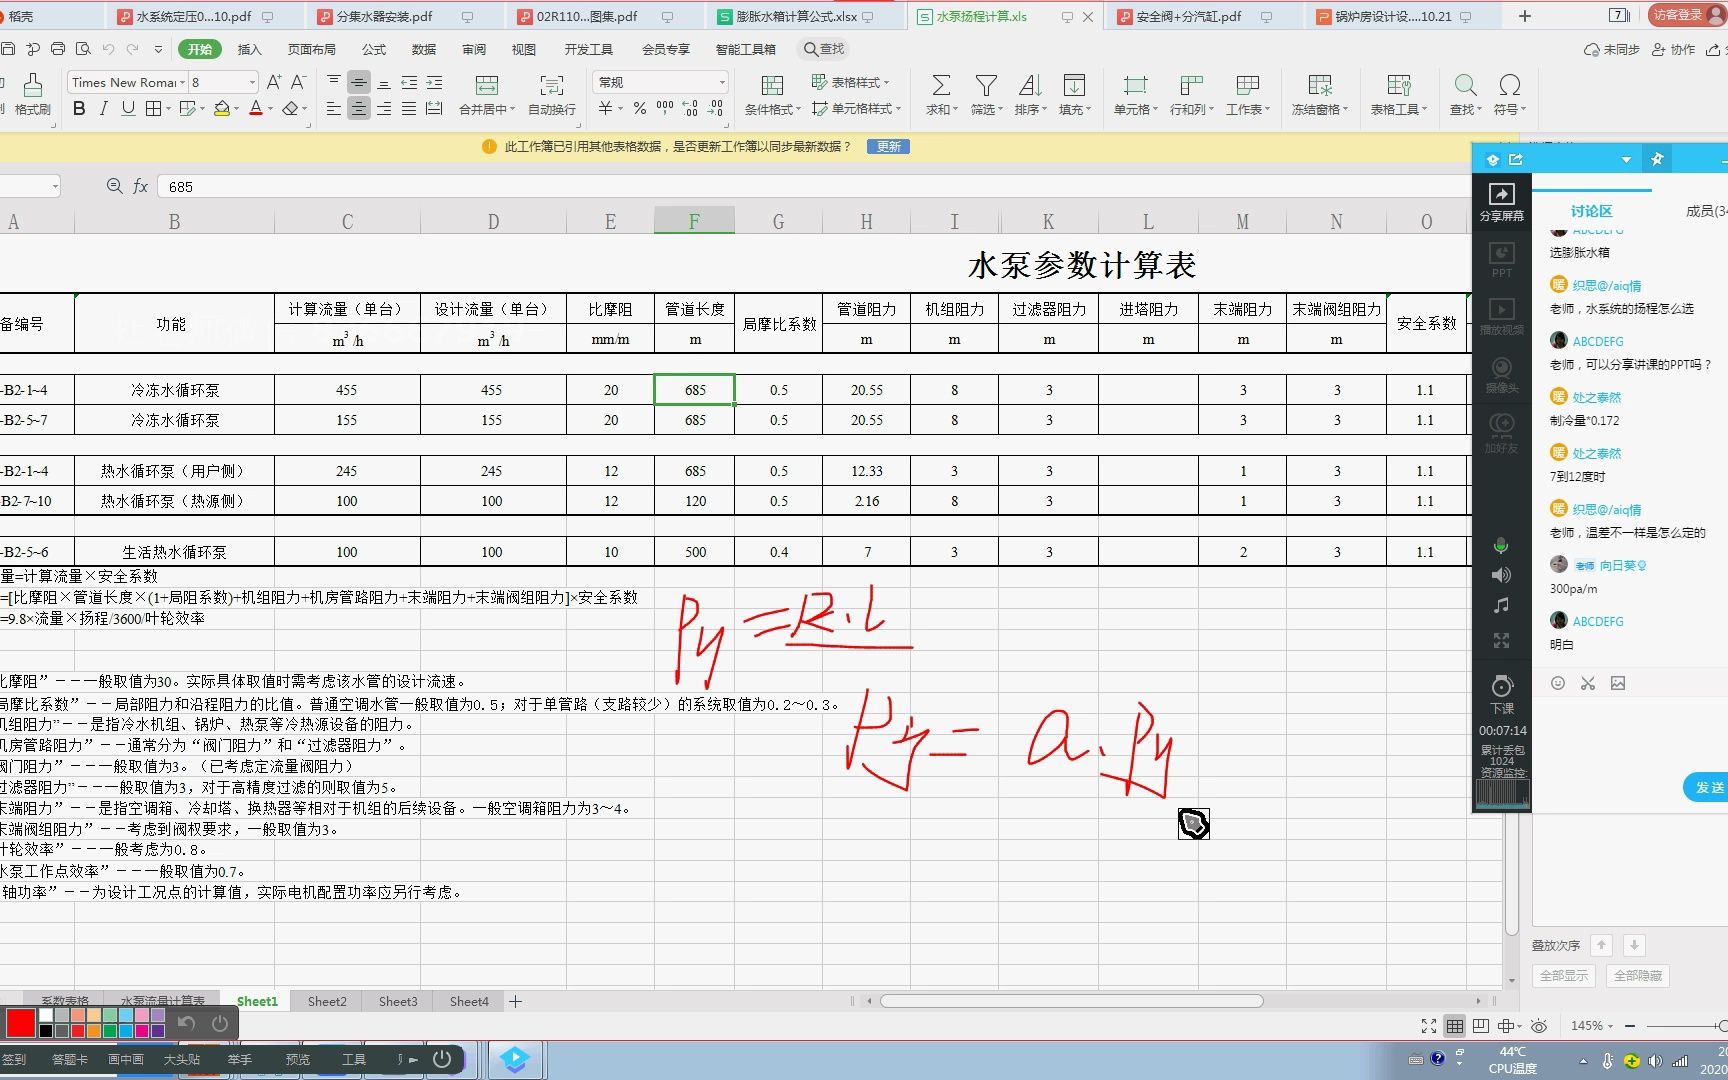Open Rows and Columns (行和列) dropdown
This screenshot has height=1080, width=1728.
click(x=1191, y=94)
